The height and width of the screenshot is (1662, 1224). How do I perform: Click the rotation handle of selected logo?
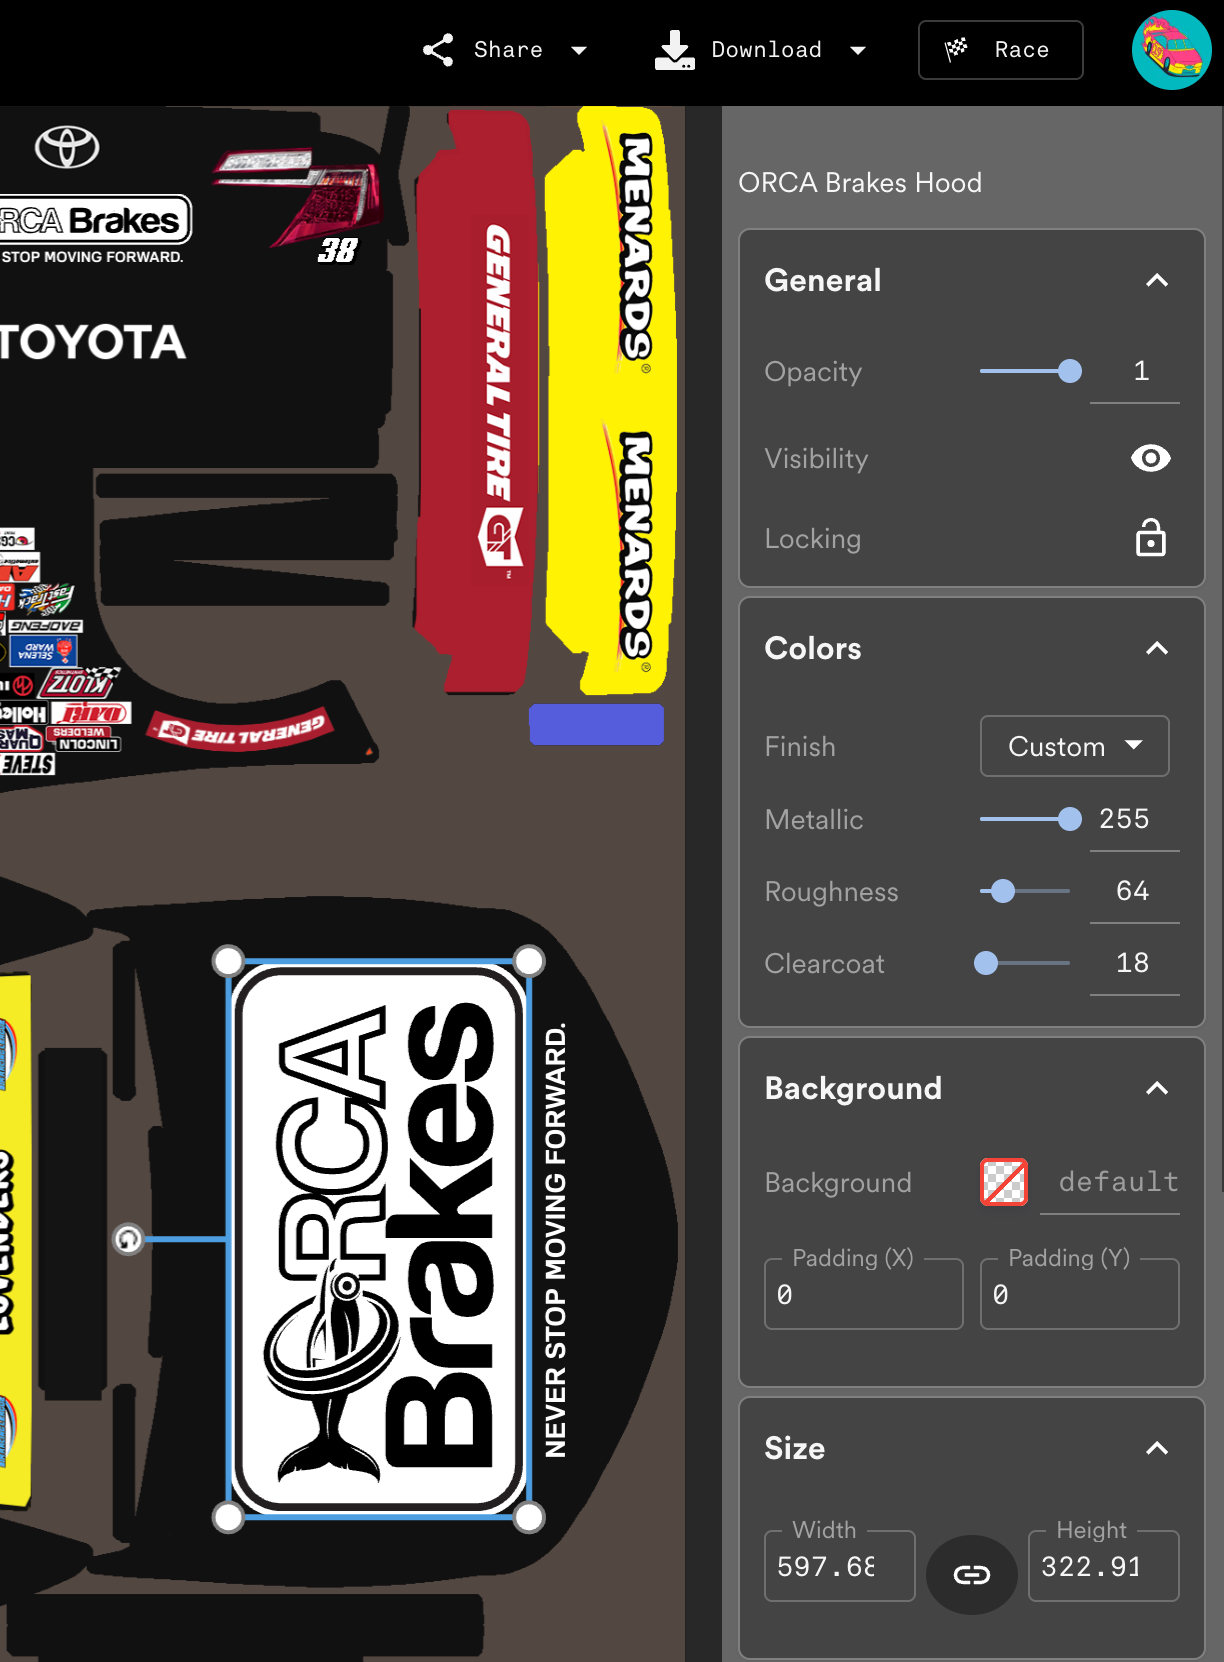(128, 1239)
